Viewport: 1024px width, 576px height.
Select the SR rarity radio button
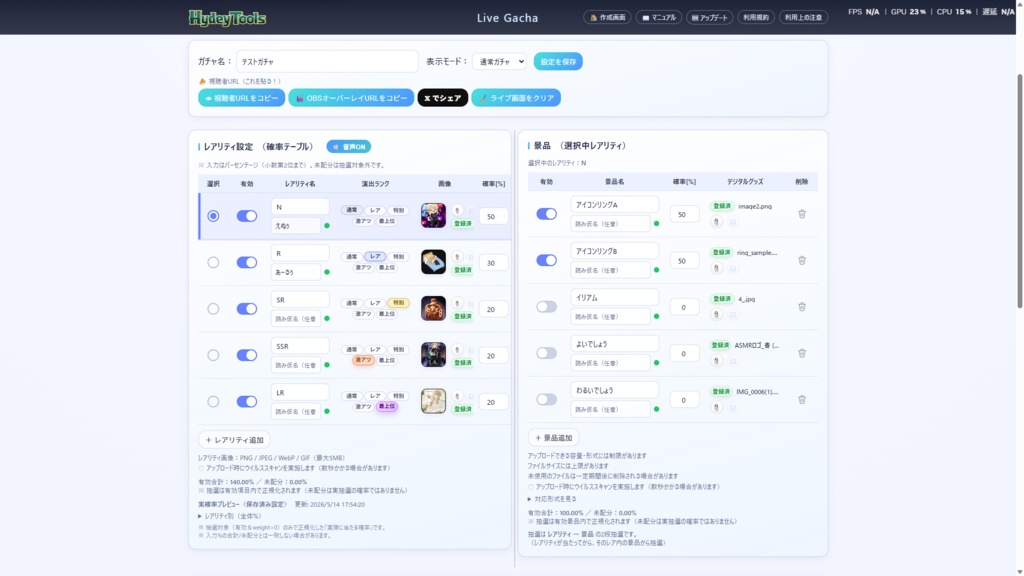pyautogui.click(x=213, y=309)
